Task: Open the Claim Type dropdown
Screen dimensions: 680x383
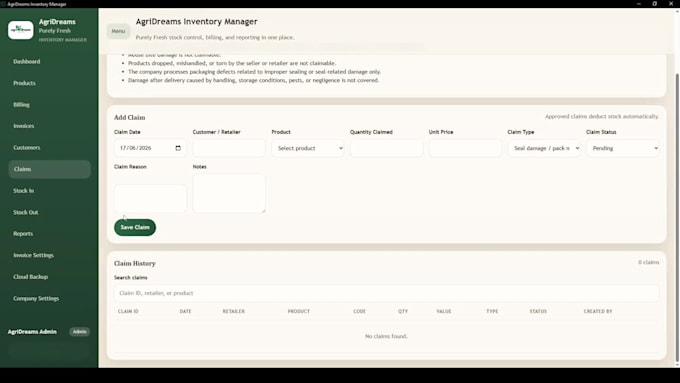Action: (544, 148)
